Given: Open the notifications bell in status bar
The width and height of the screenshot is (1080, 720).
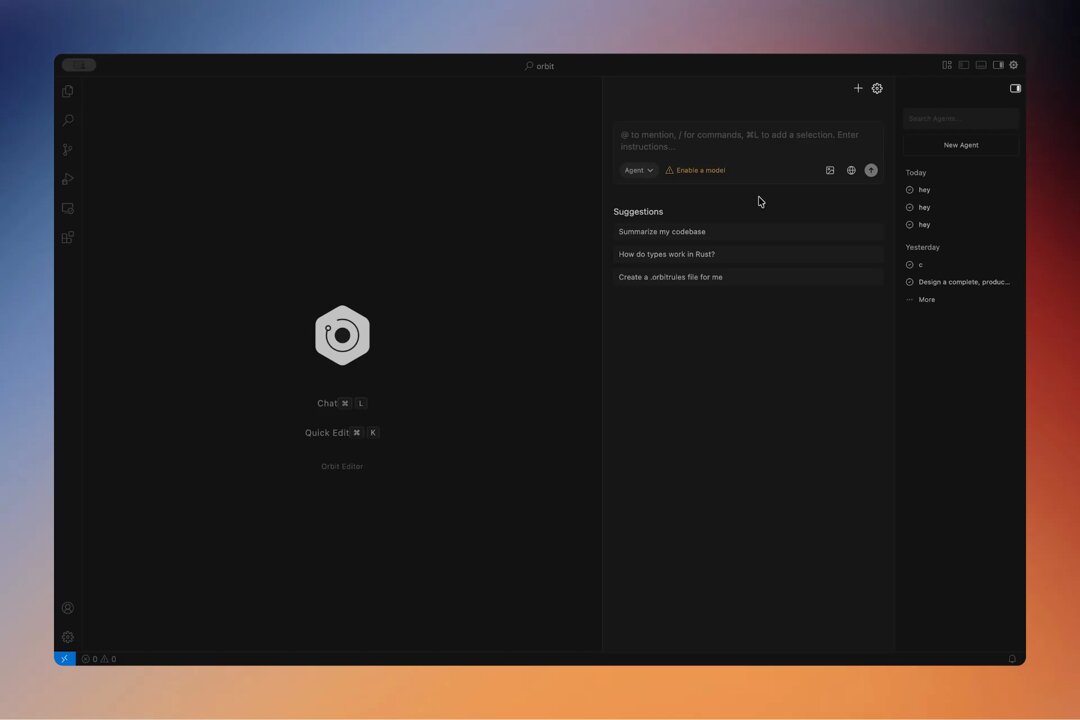Looking at the screenshot, I should 1012,659.
